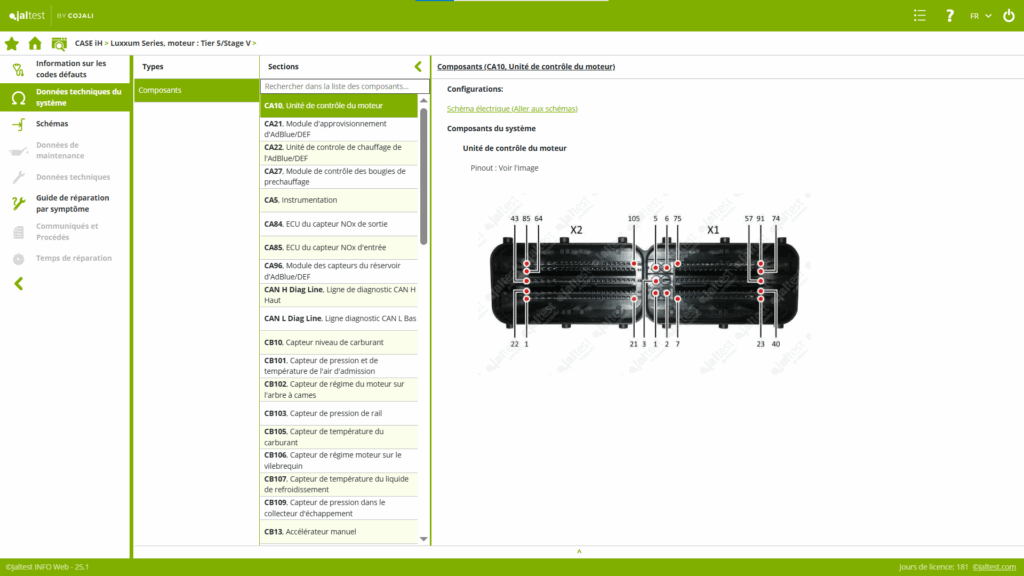Click the sections list scrollbar down arrow
This screenshot has height=576, width=1024.
424,539
